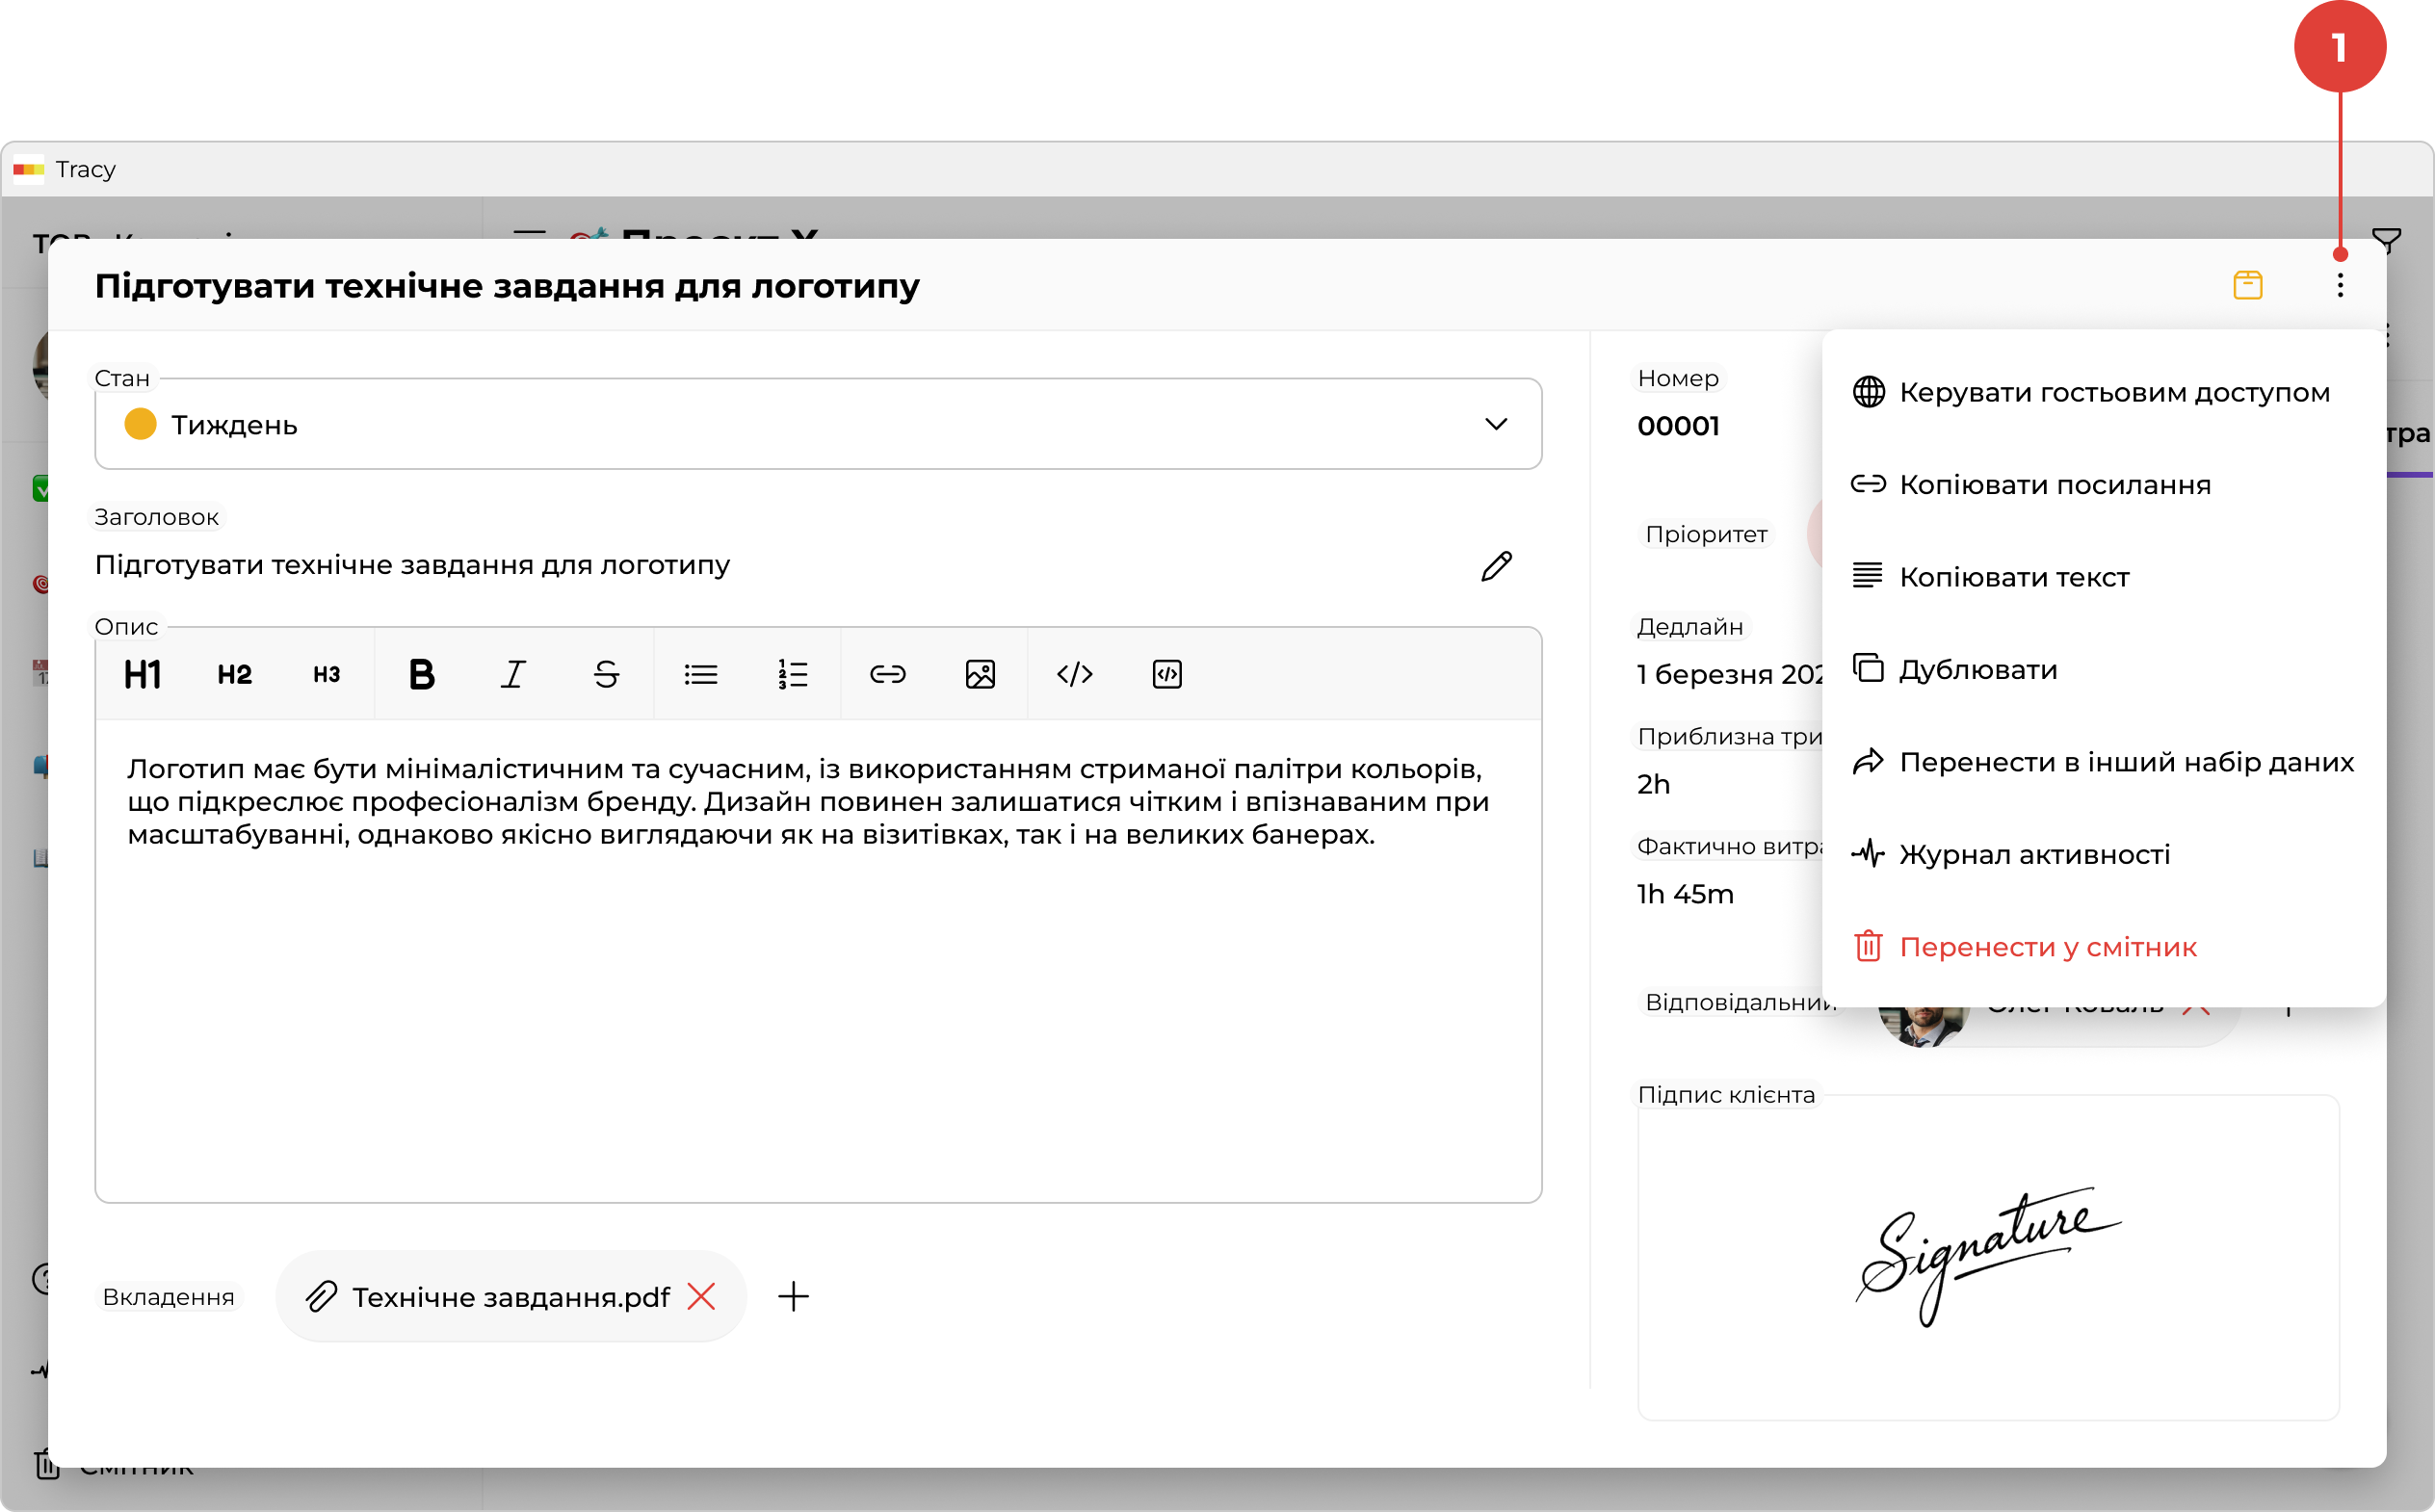Image resolution: width=2435 pixels, height=1512 pixels.
Task: Apply strikethrough formatting
Action: [x=606, y=675]
